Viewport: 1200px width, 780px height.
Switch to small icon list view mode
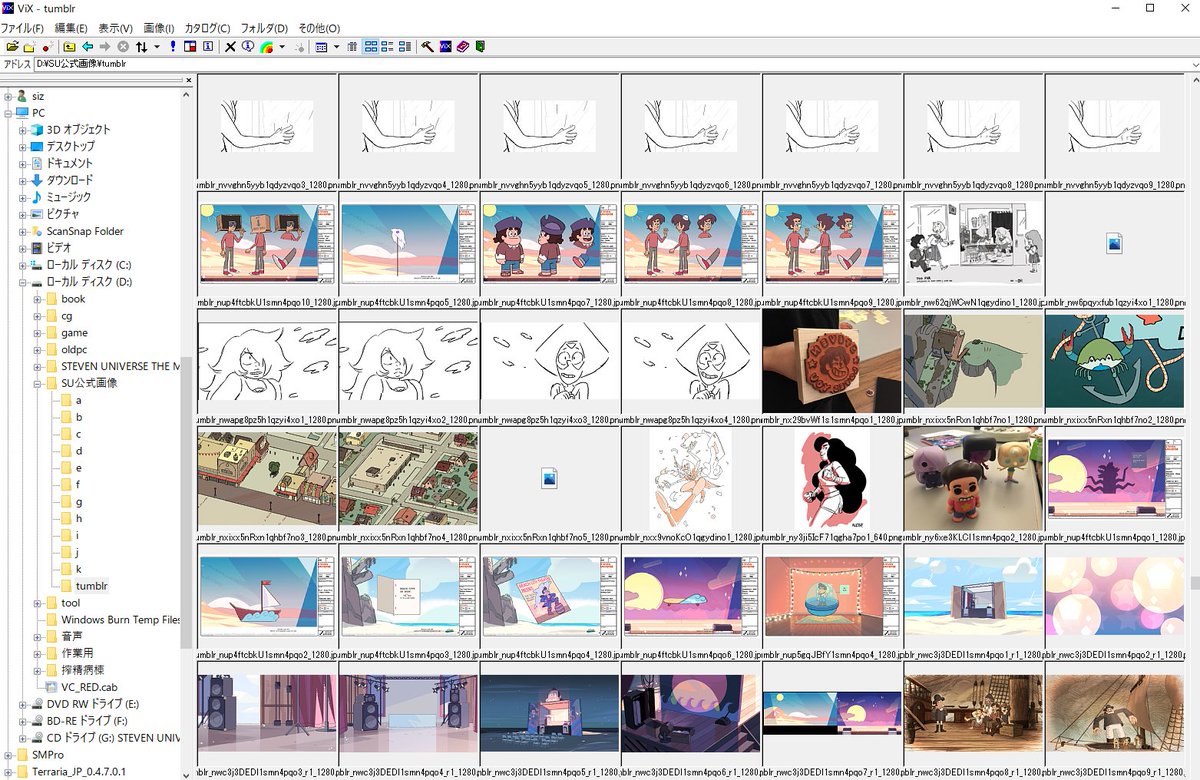point(387,46)
